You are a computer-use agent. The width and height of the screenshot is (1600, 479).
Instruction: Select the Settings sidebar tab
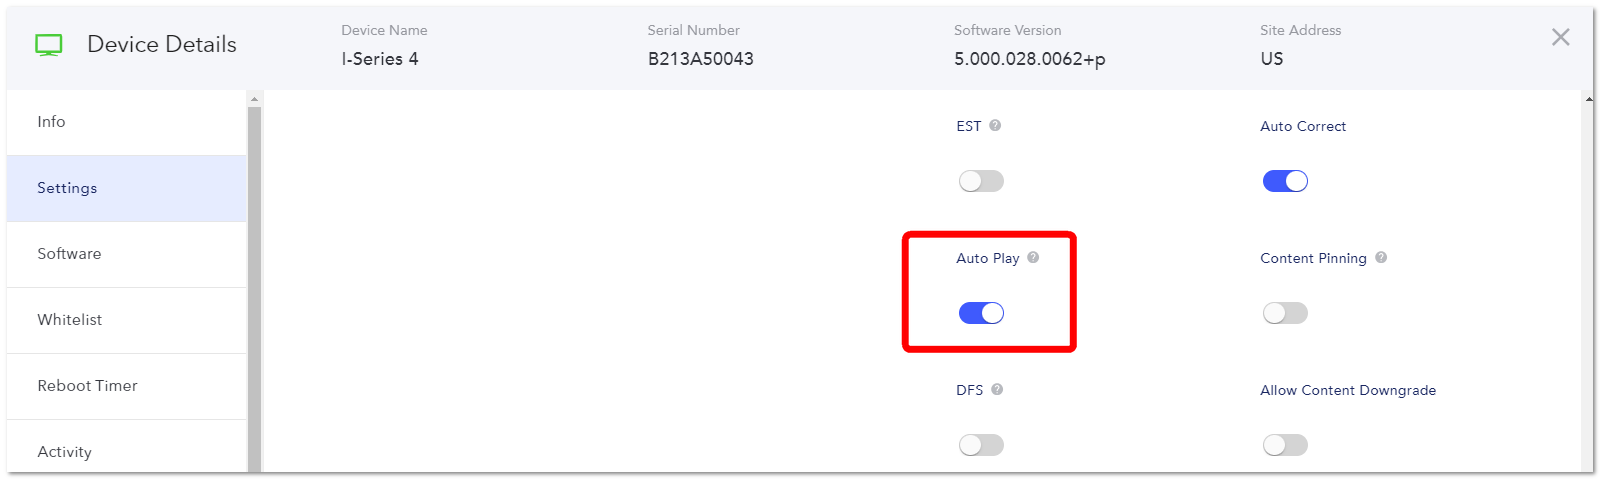click(126, 188)
